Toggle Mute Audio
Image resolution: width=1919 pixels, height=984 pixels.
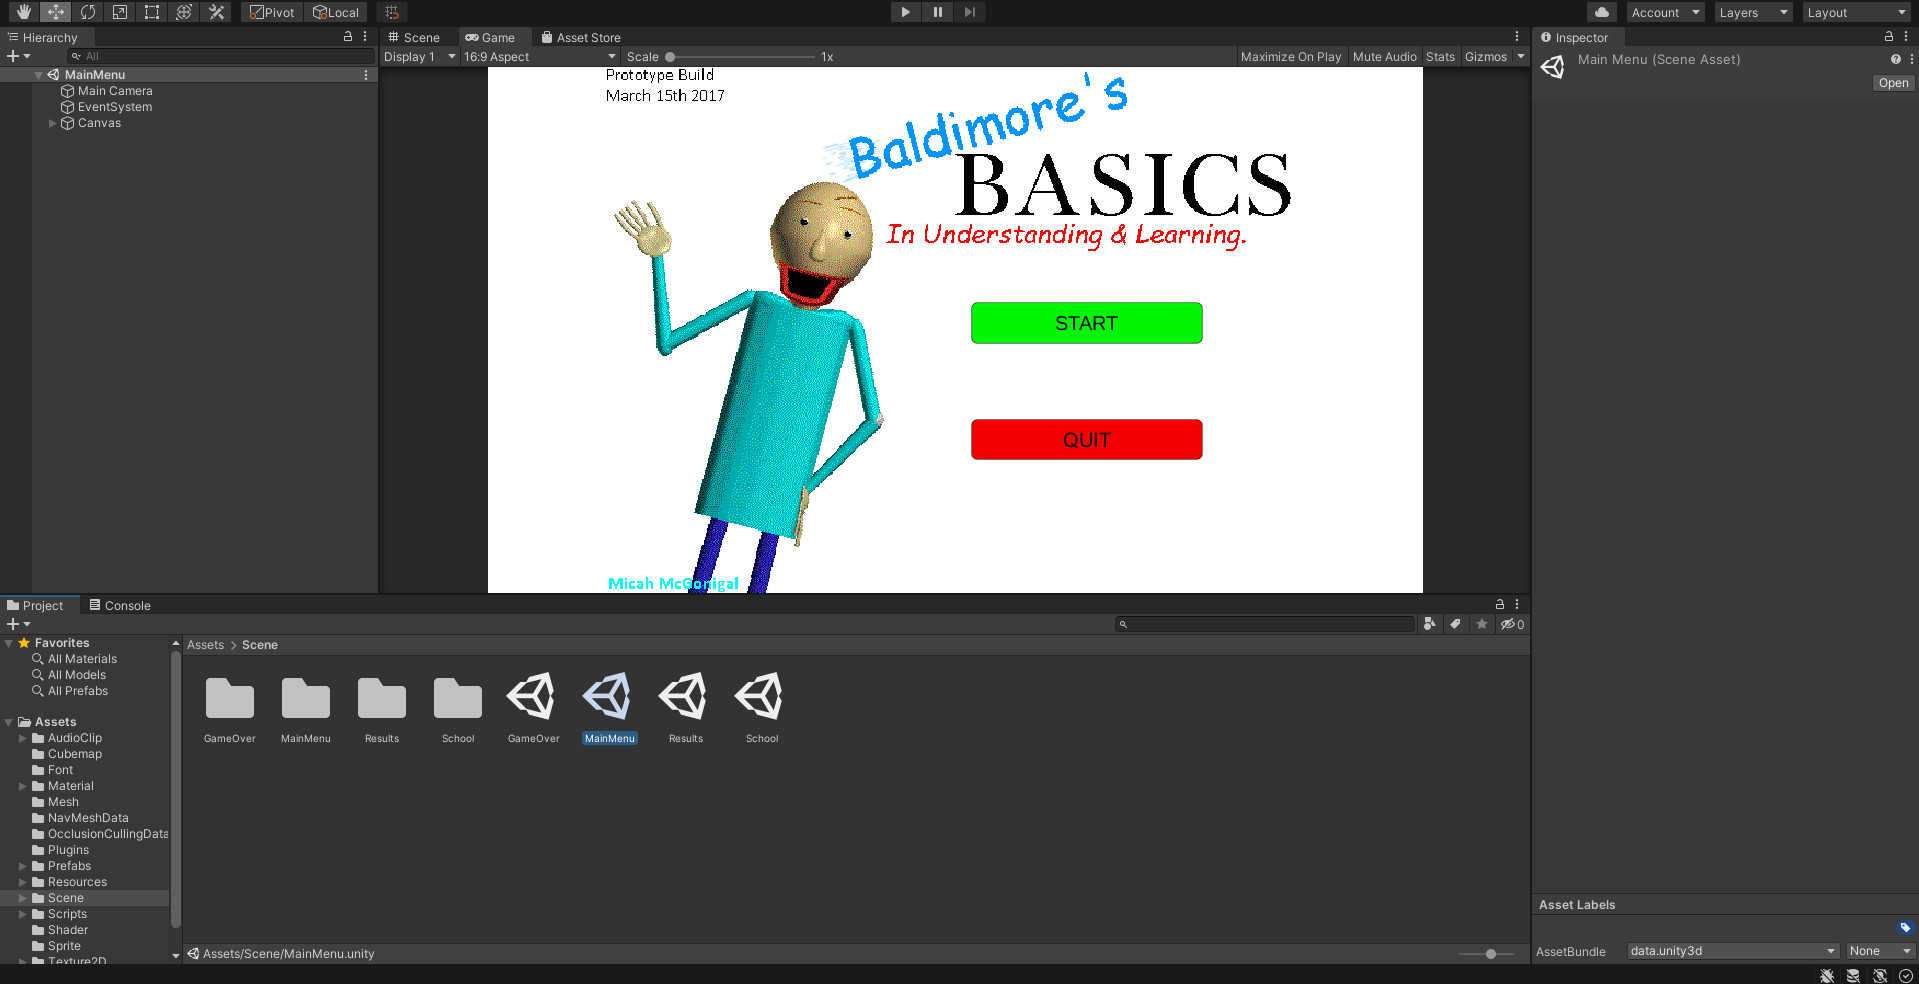coord(1385,57)
